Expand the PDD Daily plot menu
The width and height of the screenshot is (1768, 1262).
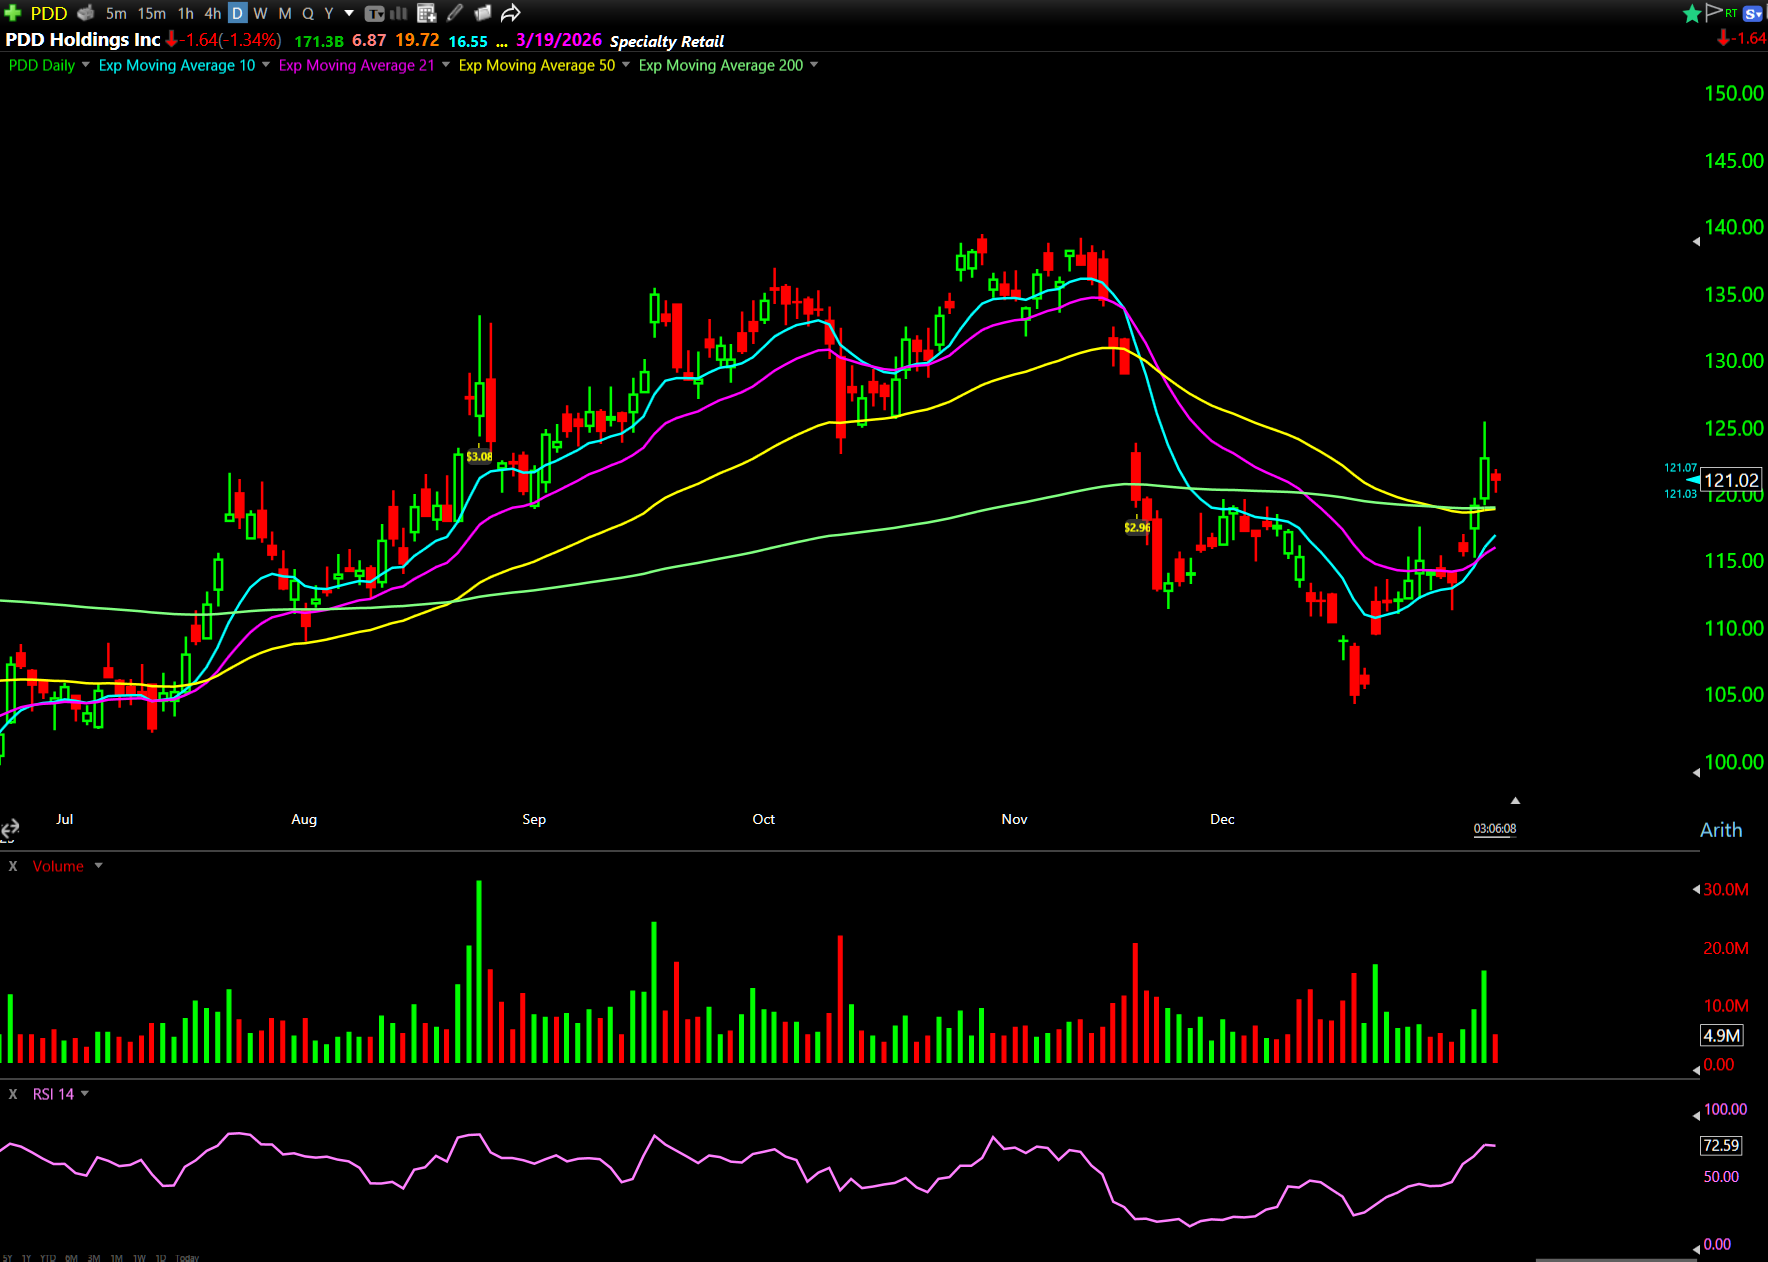click(86, 65)
